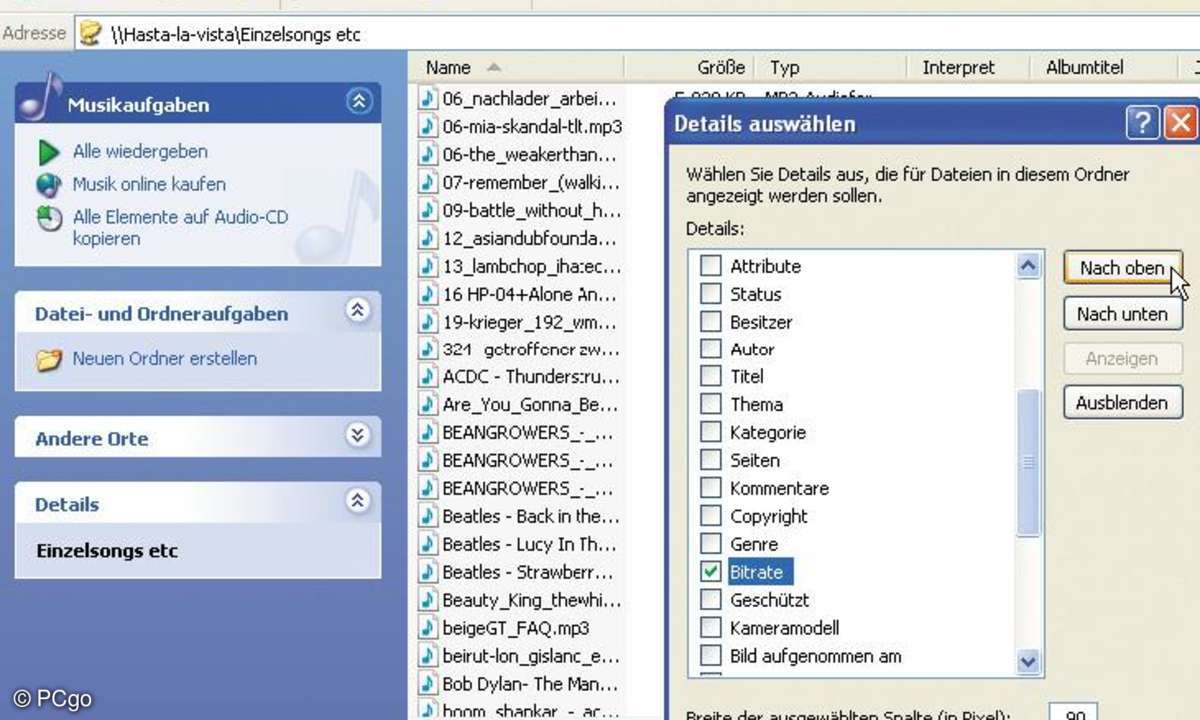Open the Musik online kaufen link
The width and height of the screenshot is (1200, 720).
coord(149,185)
